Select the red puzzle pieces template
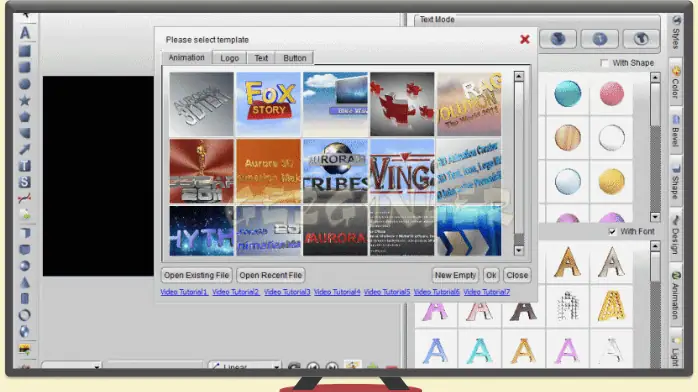This screenshot has height=392, width=698. coord(402,104)
